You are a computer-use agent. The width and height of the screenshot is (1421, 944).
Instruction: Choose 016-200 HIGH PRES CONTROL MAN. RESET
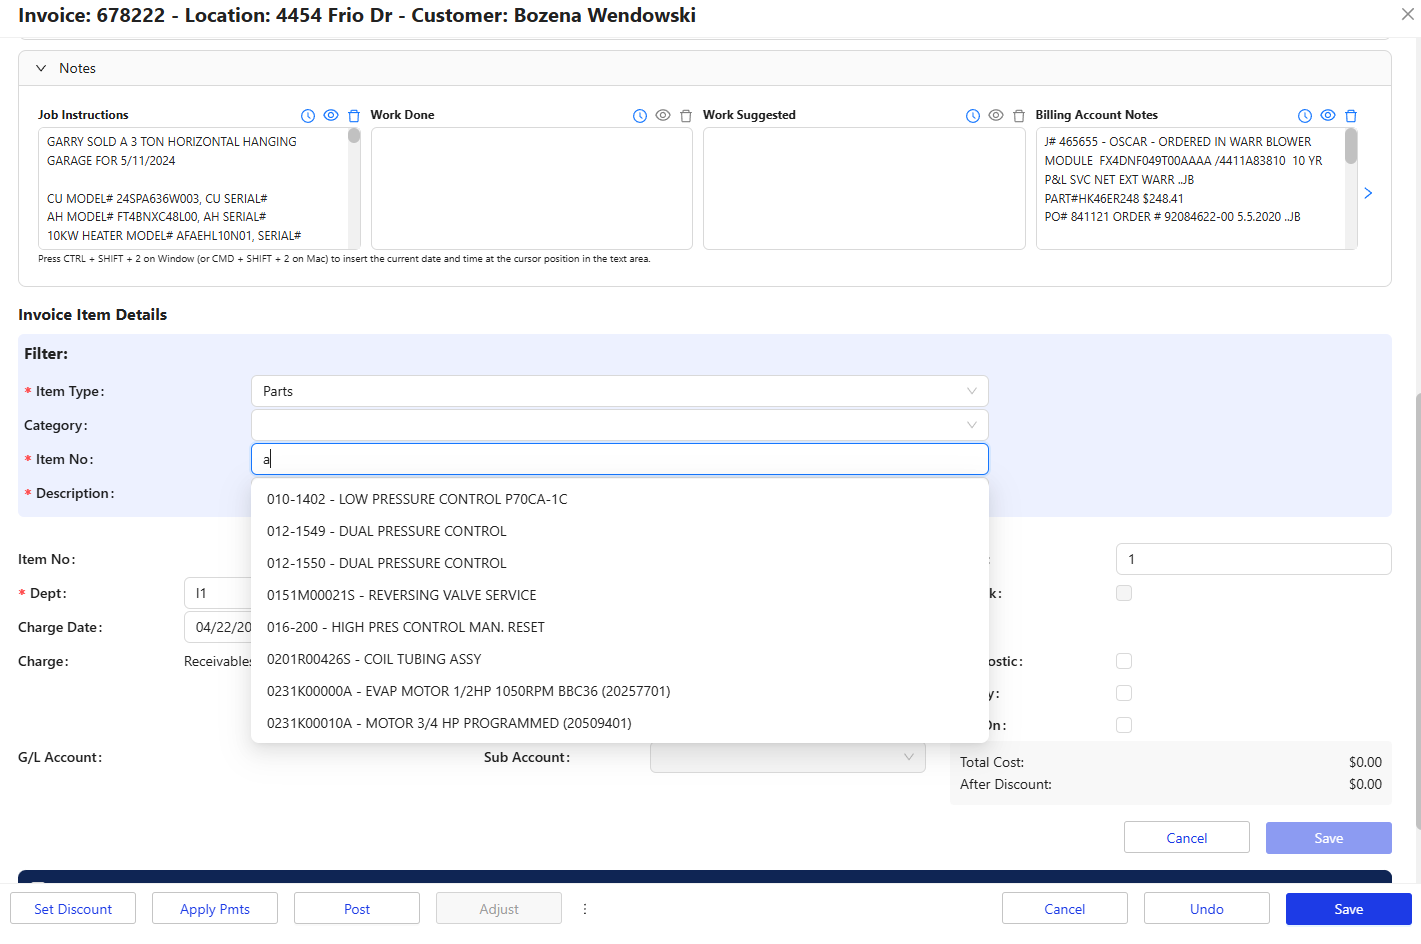[620, 627]
